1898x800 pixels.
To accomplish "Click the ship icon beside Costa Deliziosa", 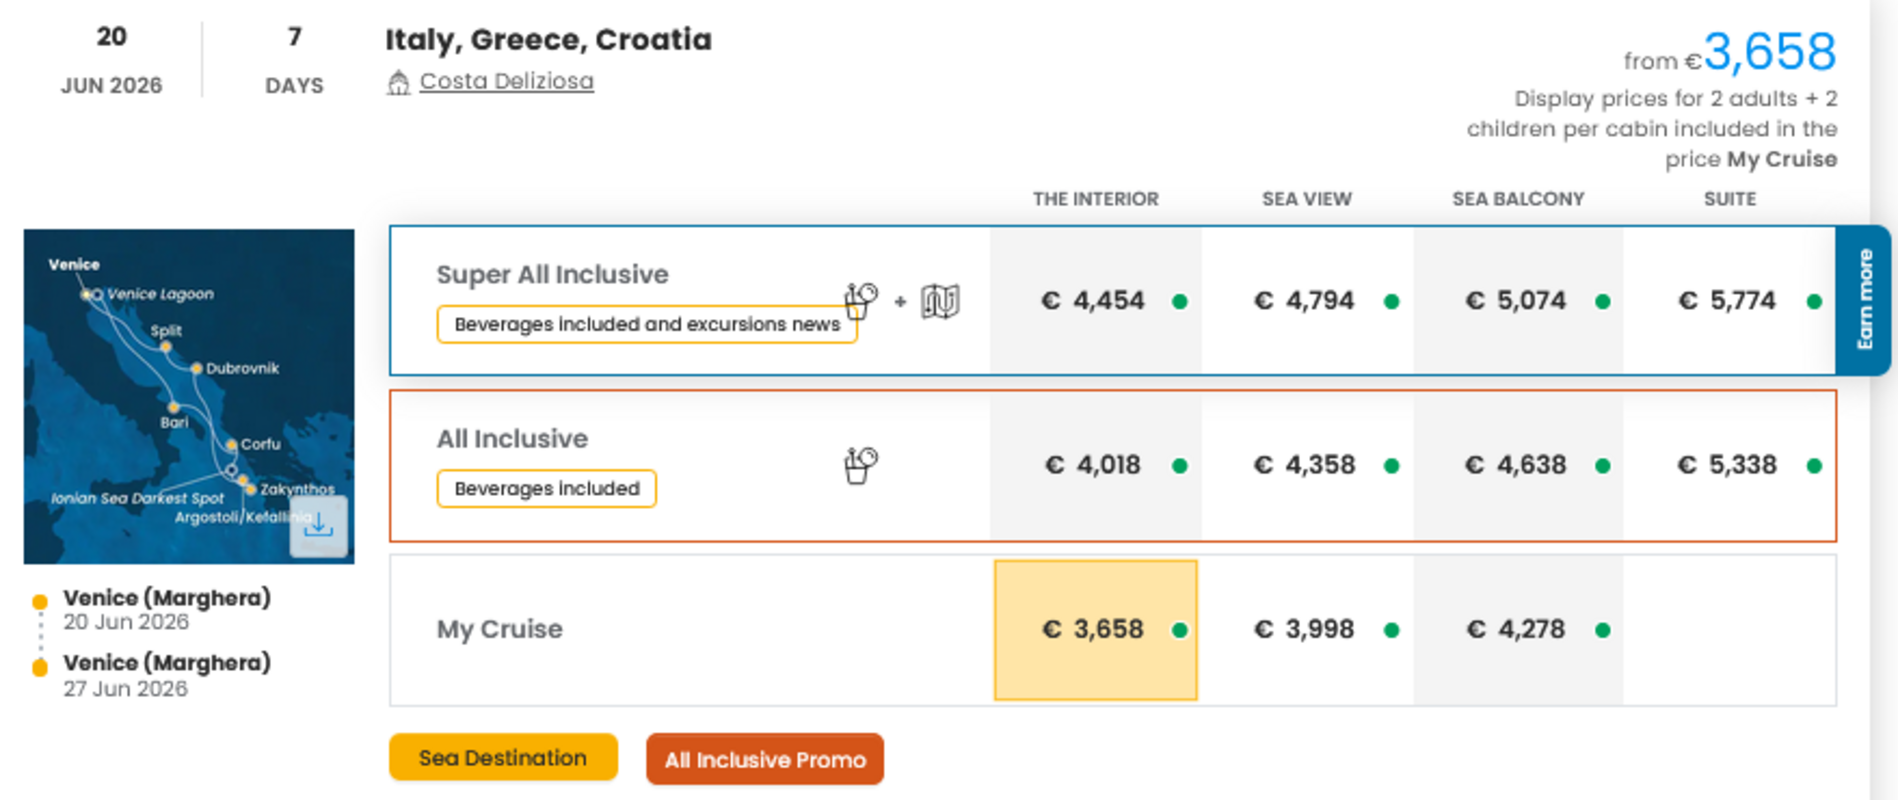I will tap(398, 82).
